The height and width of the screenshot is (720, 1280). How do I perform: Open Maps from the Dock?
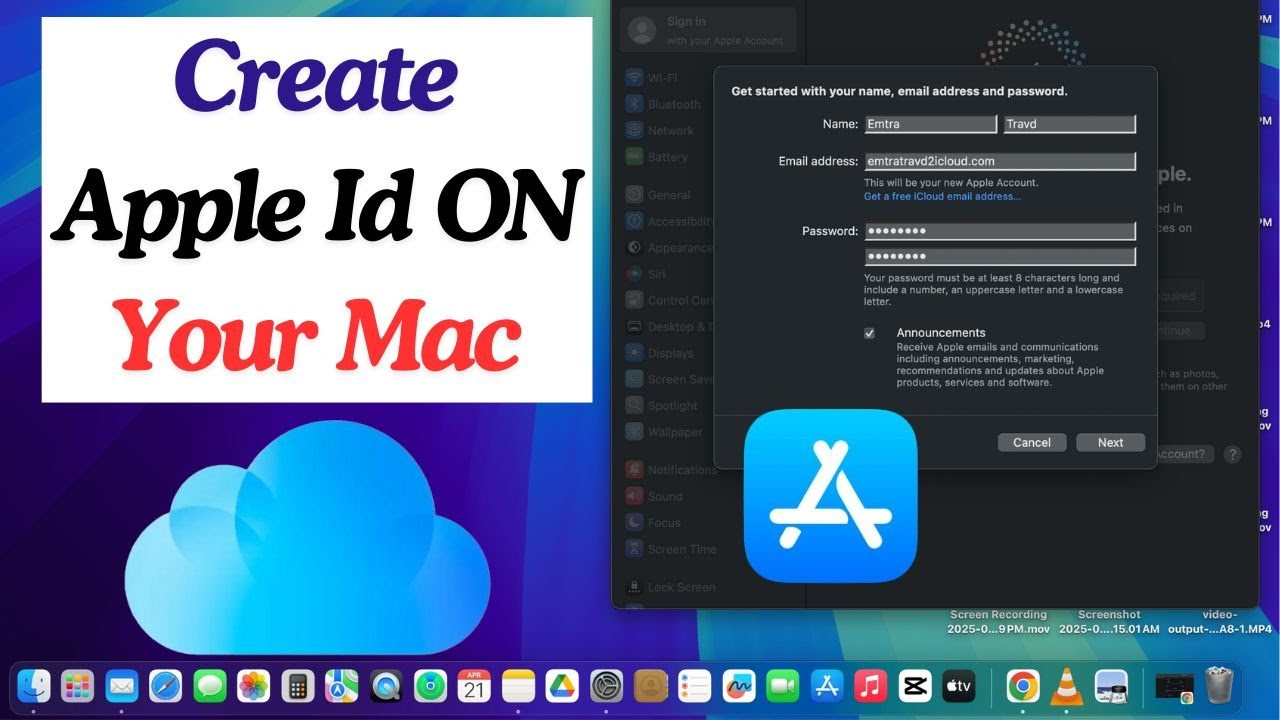point(342,686)
